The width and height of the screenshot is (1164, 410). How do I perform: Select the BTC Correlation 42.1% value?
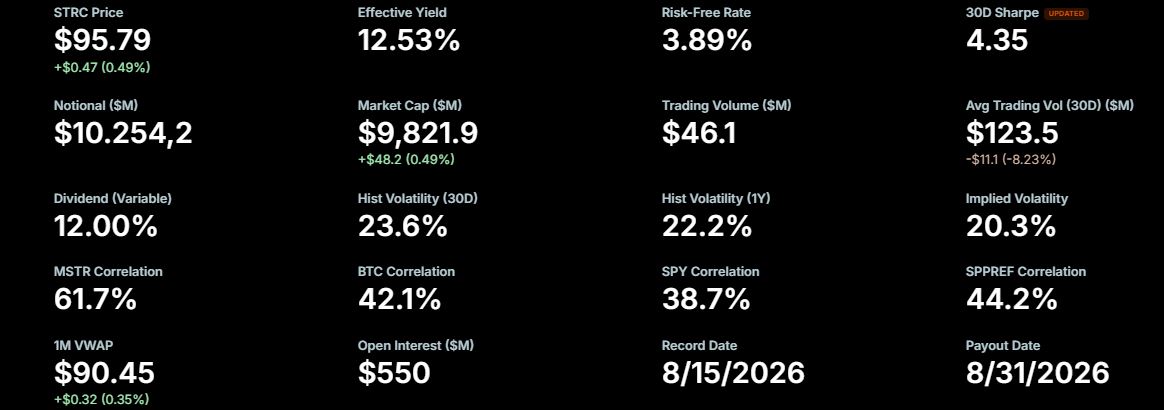coord(399,299)
